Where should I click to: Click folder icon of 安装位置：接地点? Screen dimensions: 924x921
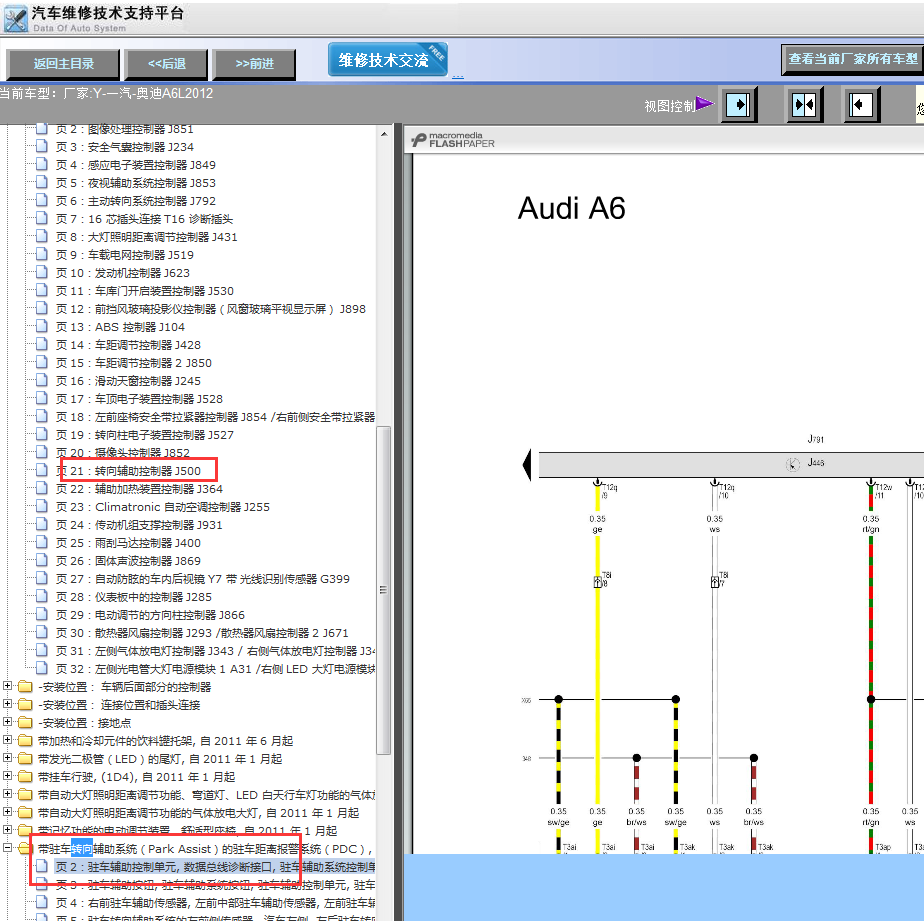click(x=25, y=722)
